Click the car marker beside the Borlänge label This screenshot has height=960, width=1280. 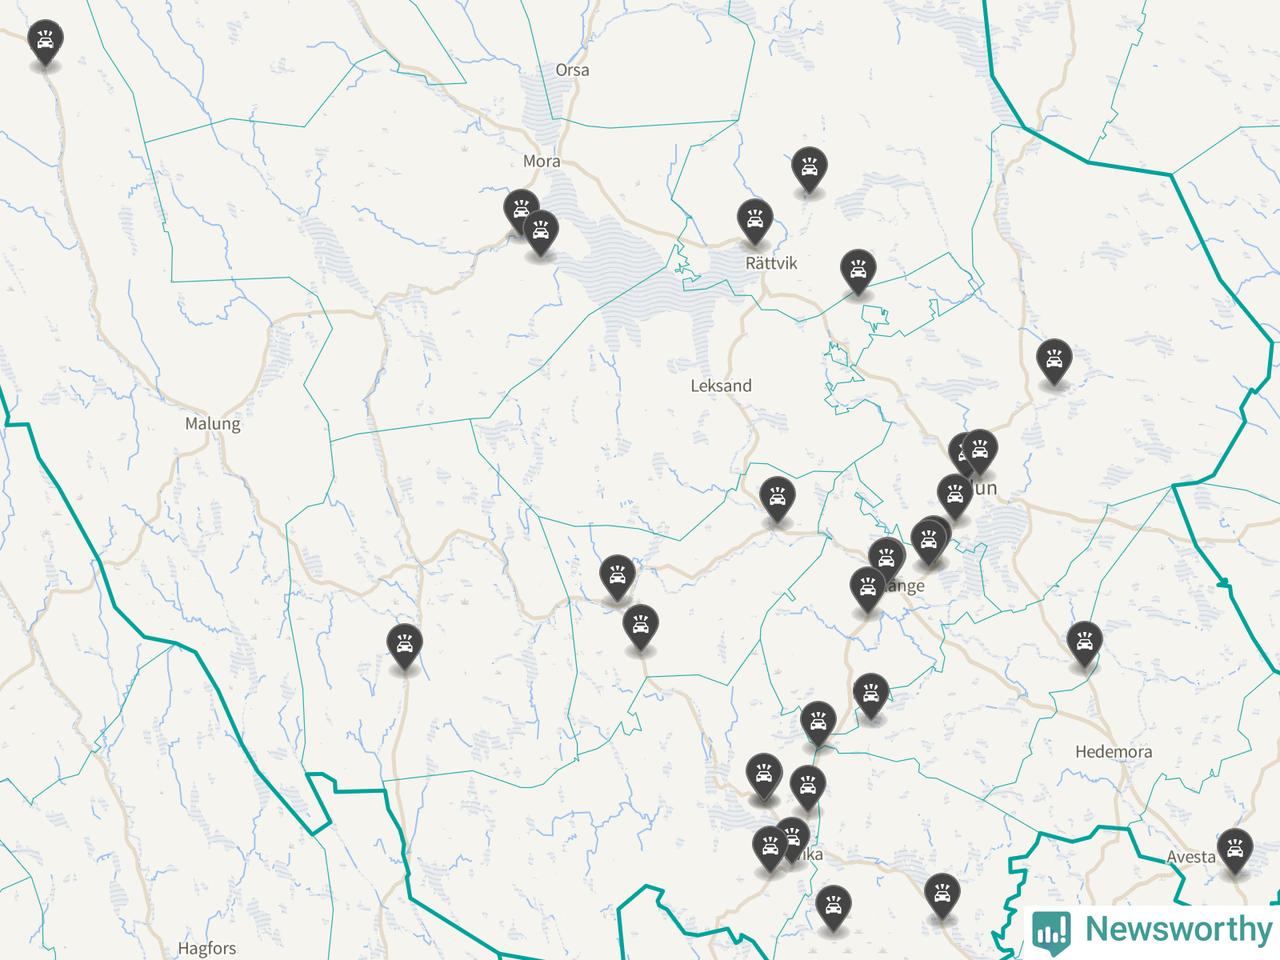click(867, 587)
